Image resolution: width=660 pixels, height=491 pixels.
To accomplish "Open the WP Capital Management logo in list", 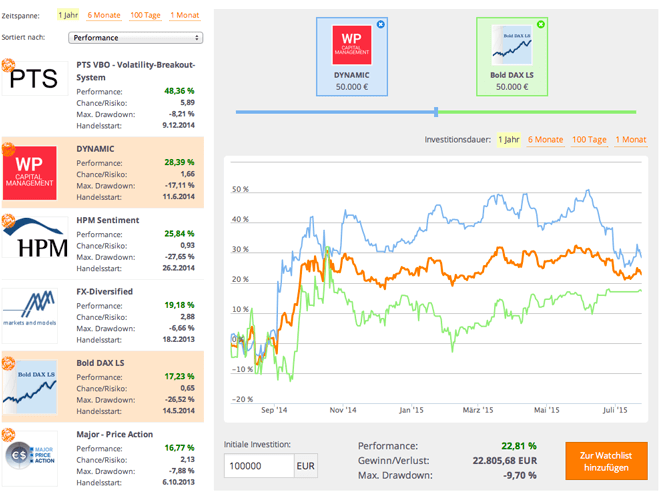I will tap(30, 173).
